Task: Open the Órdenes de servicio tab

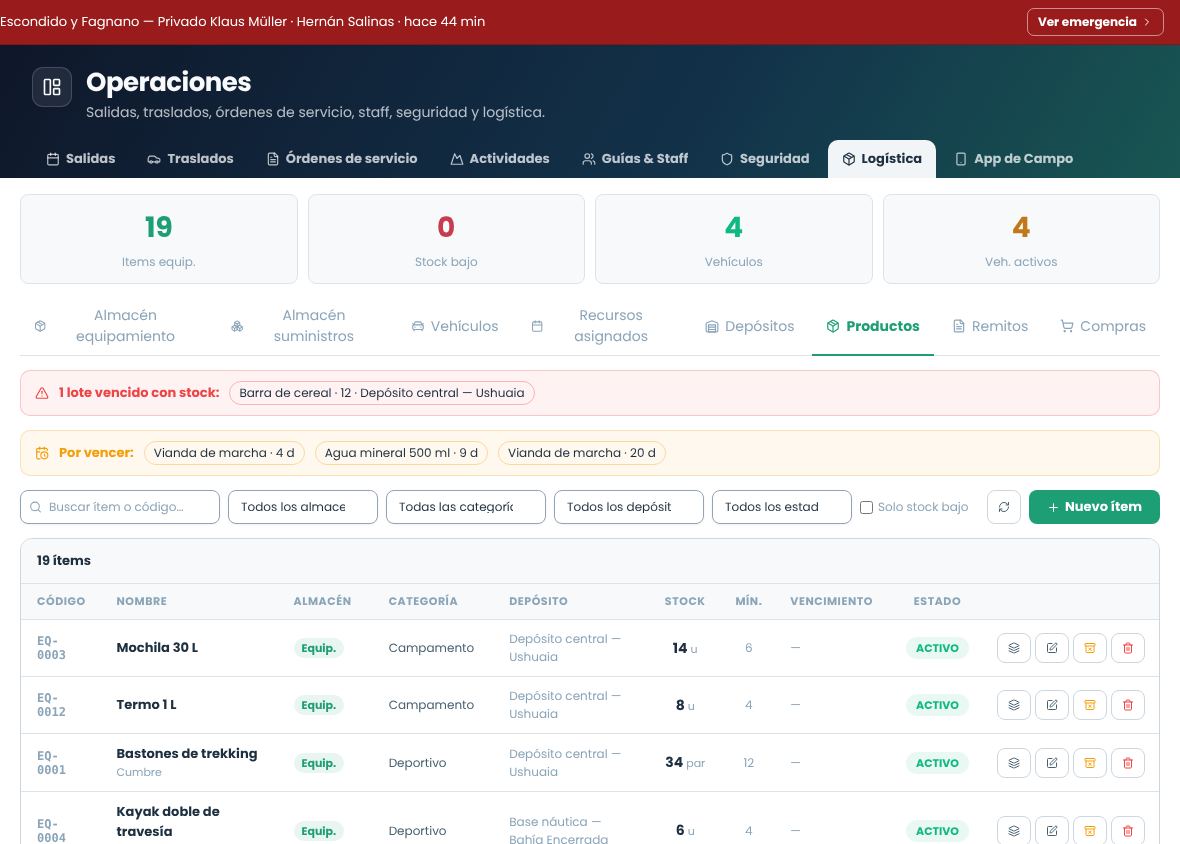Action: (342, 159)
